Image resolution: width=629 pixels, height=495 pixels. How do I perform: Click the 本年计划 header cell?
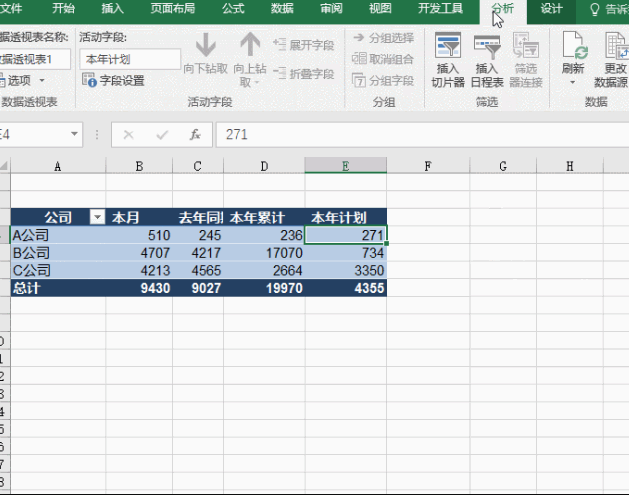pos(346,217)
